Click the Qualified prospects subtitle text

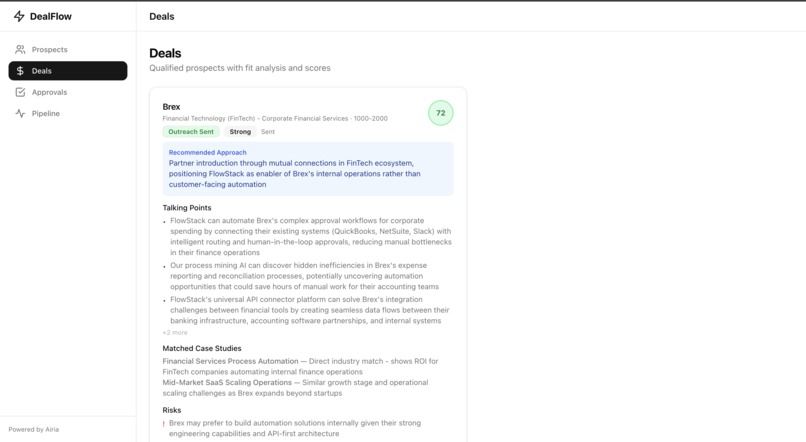click(x=240, y=68)
